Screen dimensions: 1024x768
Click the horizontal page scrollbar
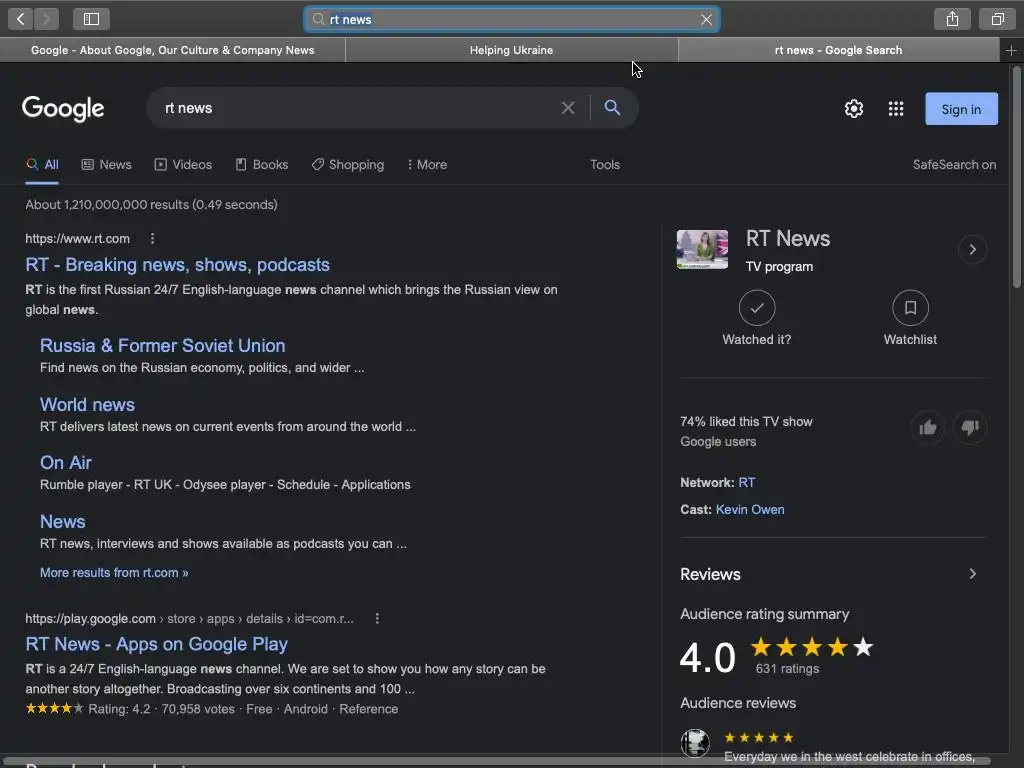[496, 761]
